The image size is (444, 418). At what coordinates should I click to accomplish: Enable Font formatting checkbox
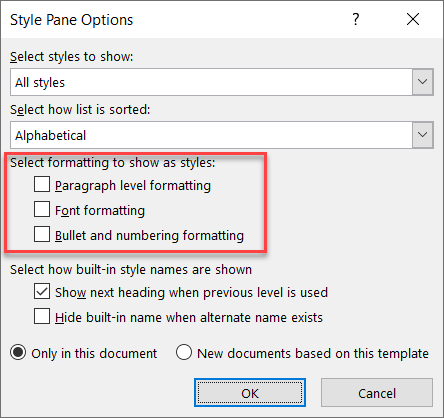pos(42,209)
